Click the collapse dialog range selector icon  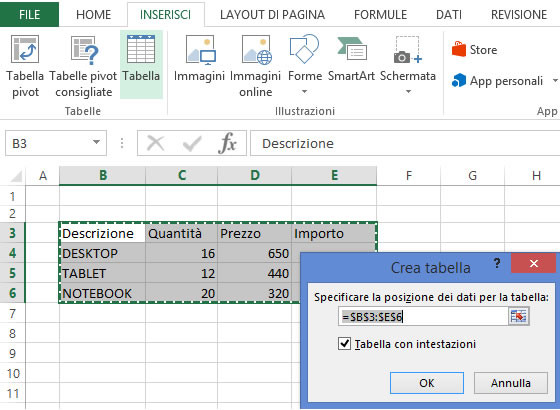(519, 317)
